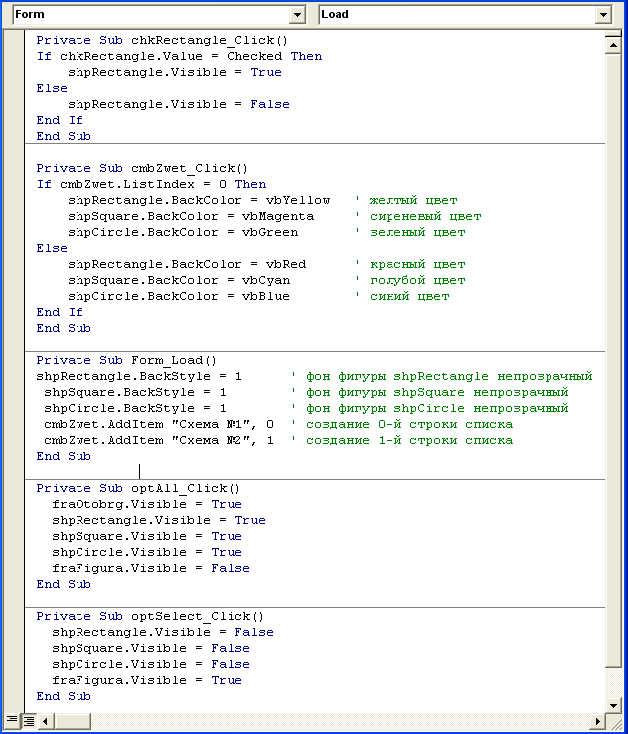Click horizontal scrollbar right arrow
This screenshot has width=628, height=734.
tap(597, 721)
